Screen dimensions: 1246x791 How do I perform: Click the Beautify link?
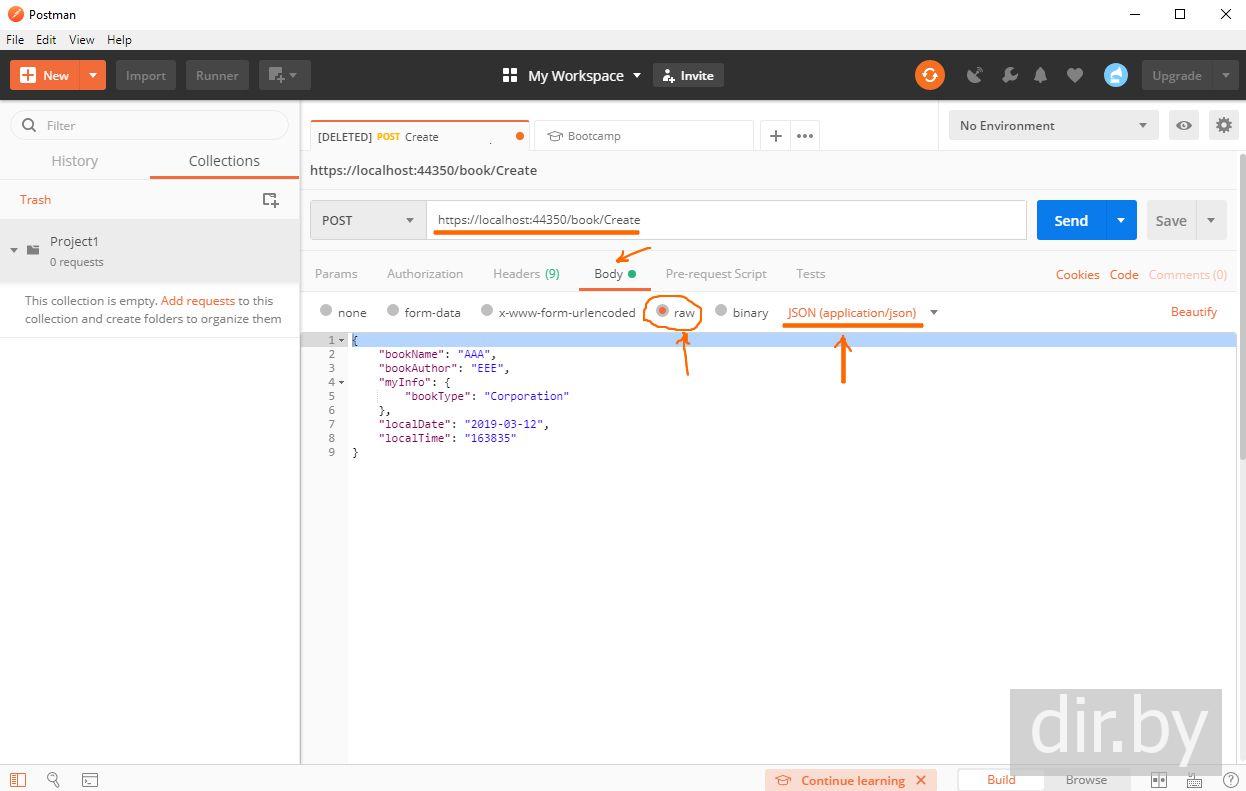pos(1193,312)
